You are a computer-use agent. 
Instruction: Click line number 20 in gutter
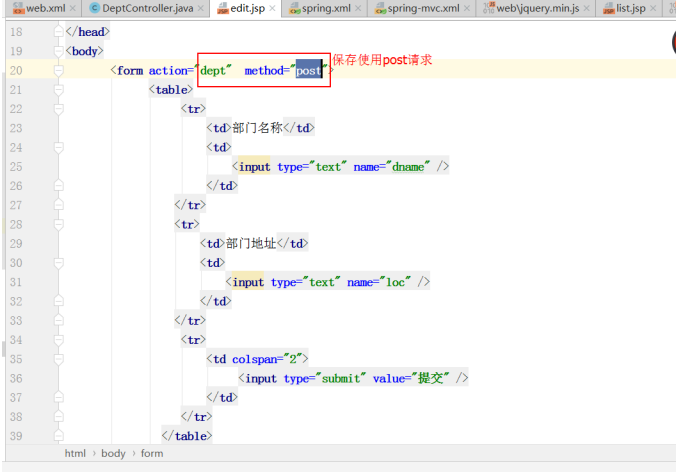click(x=16, y=70)
